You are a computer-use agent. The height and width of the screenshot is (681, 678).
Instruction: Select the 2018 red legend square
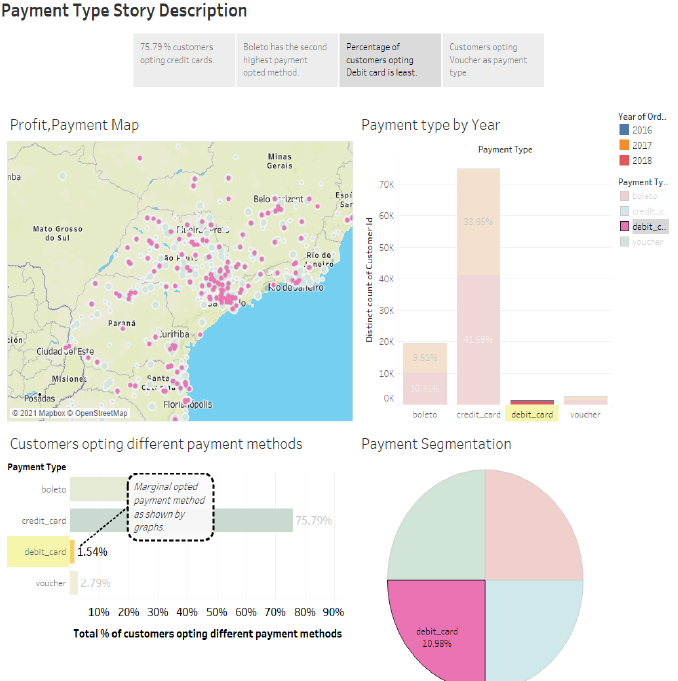pyautogui.click(x=624, y=160)
